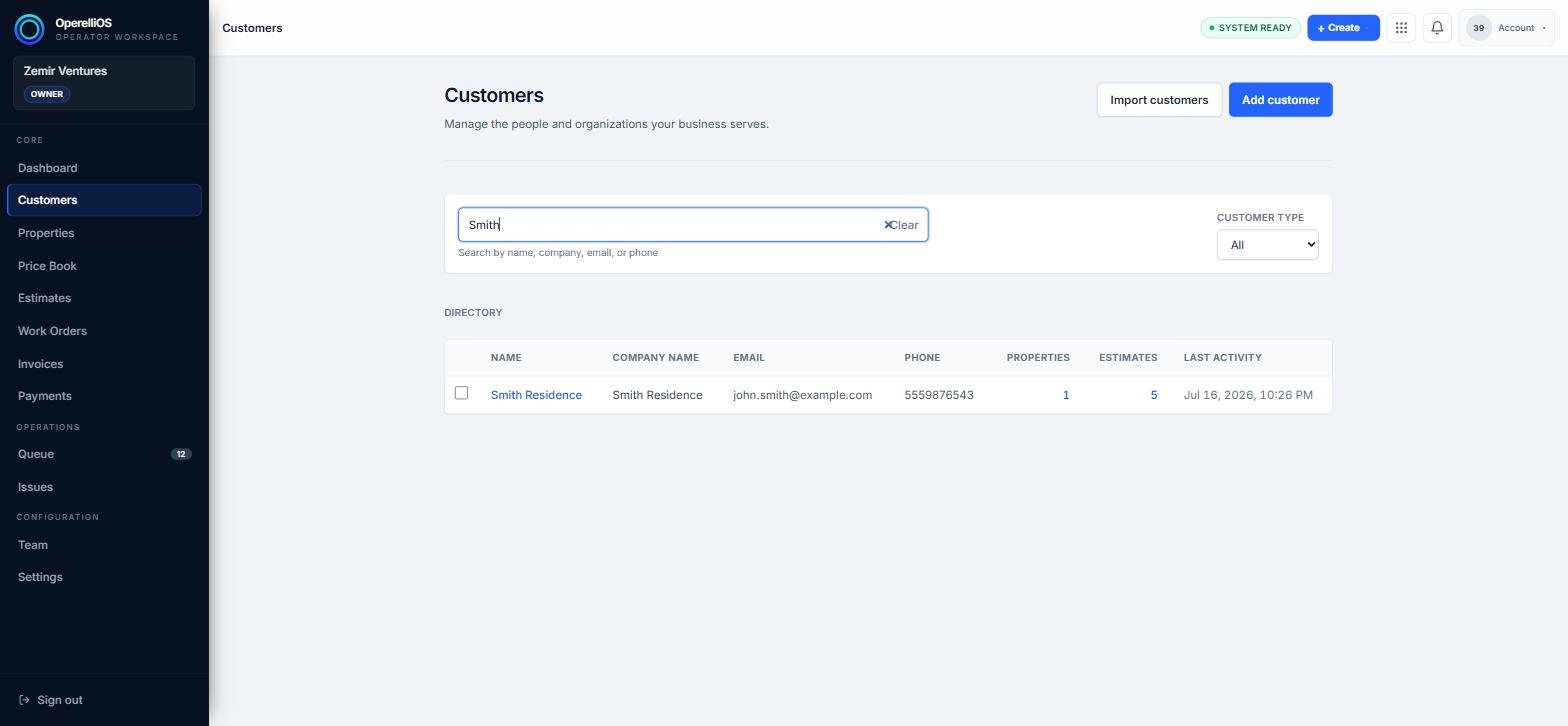This screenshot has height=726, width=1568.
Task: Open the Queue page
Action: [104, 454]
